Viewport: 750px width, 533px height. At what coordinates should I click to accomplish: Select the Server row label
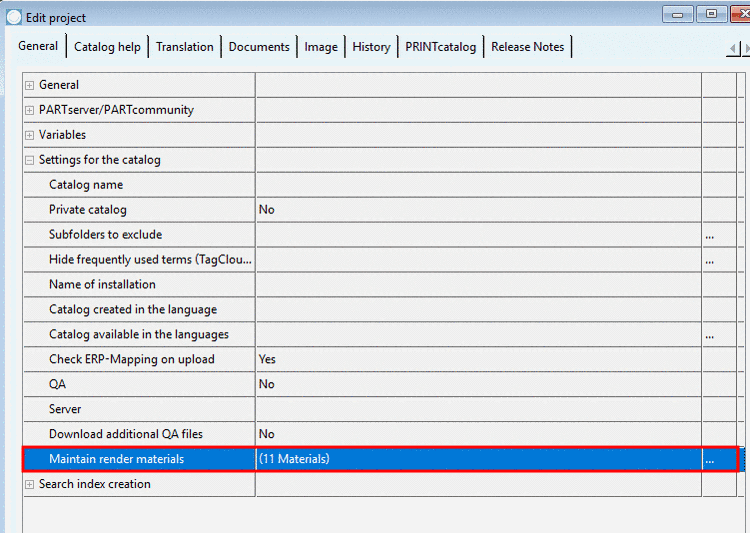coord(65,409)
